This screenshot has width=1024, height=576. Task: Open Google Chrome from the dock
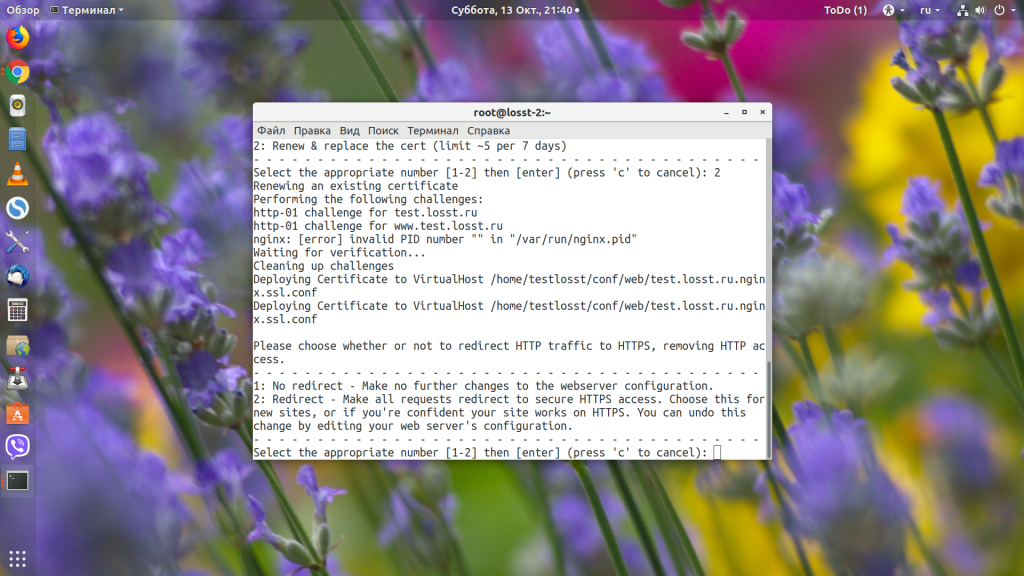pos(17,72)
